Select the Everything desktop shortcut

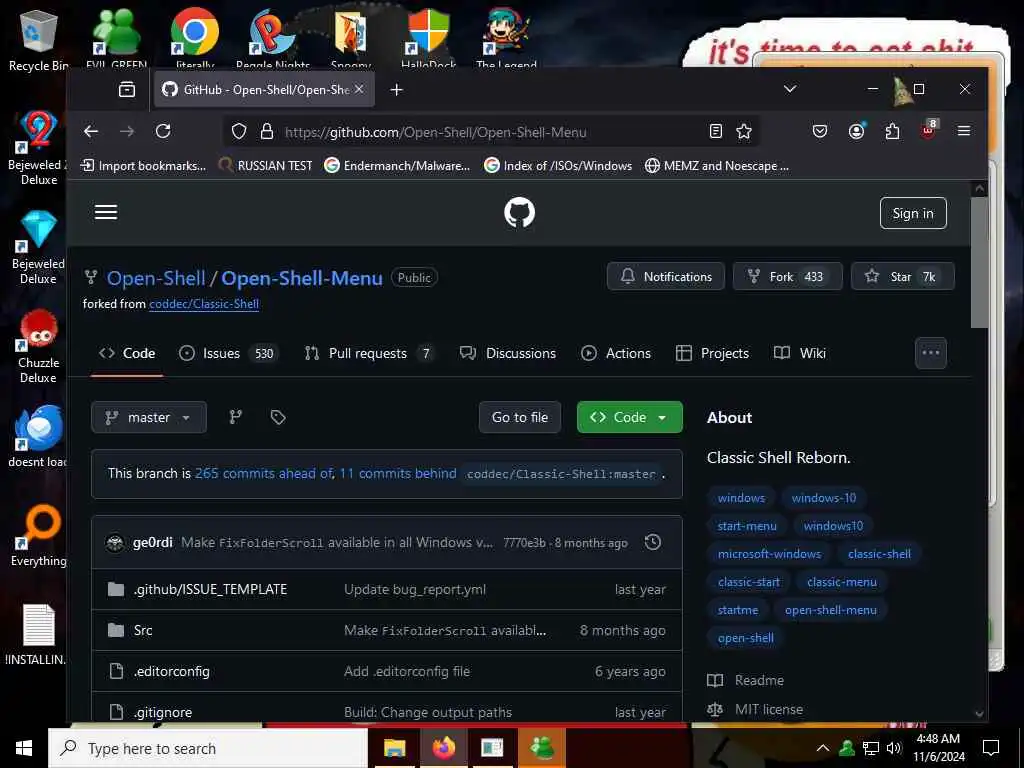(x=39, y=536)
